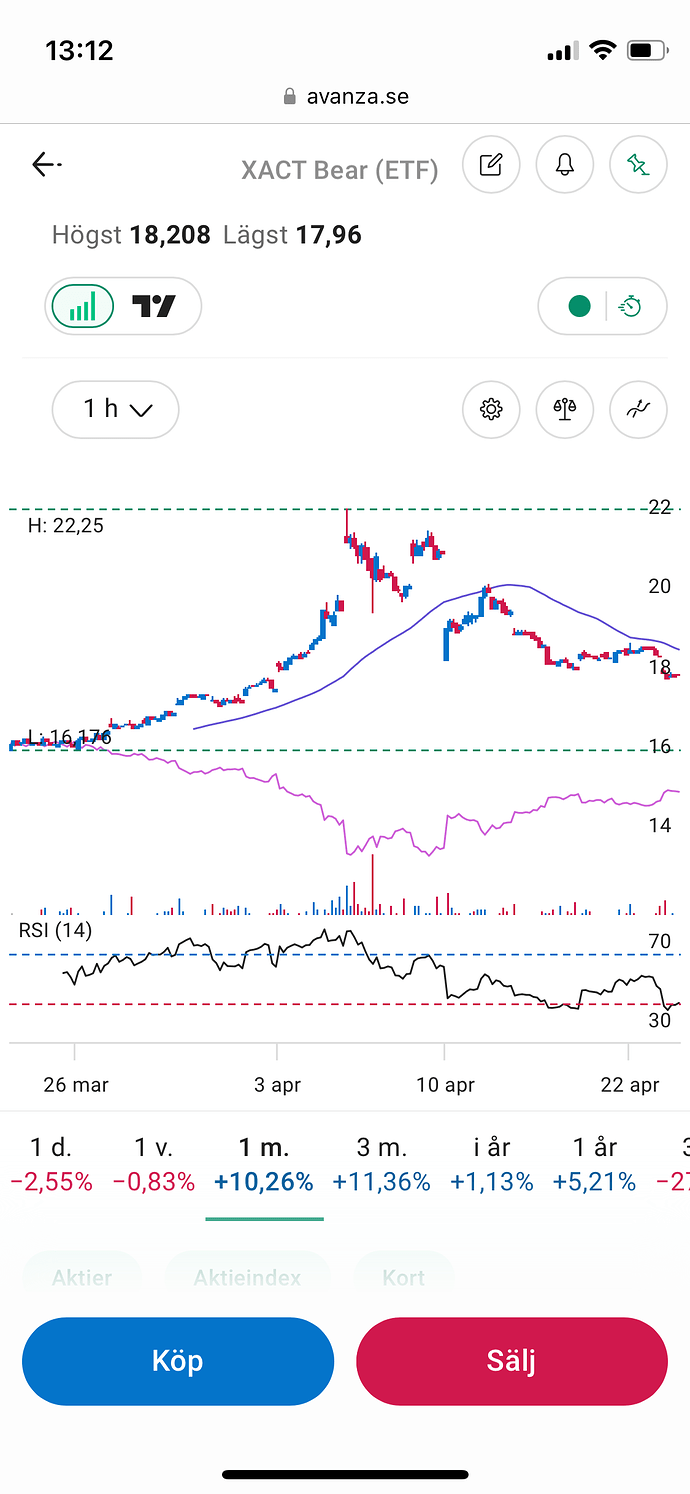The height and width of the screenshot is (1494, 690).
Task: Tap the avanza.se address bar
Action: [345, 97]
